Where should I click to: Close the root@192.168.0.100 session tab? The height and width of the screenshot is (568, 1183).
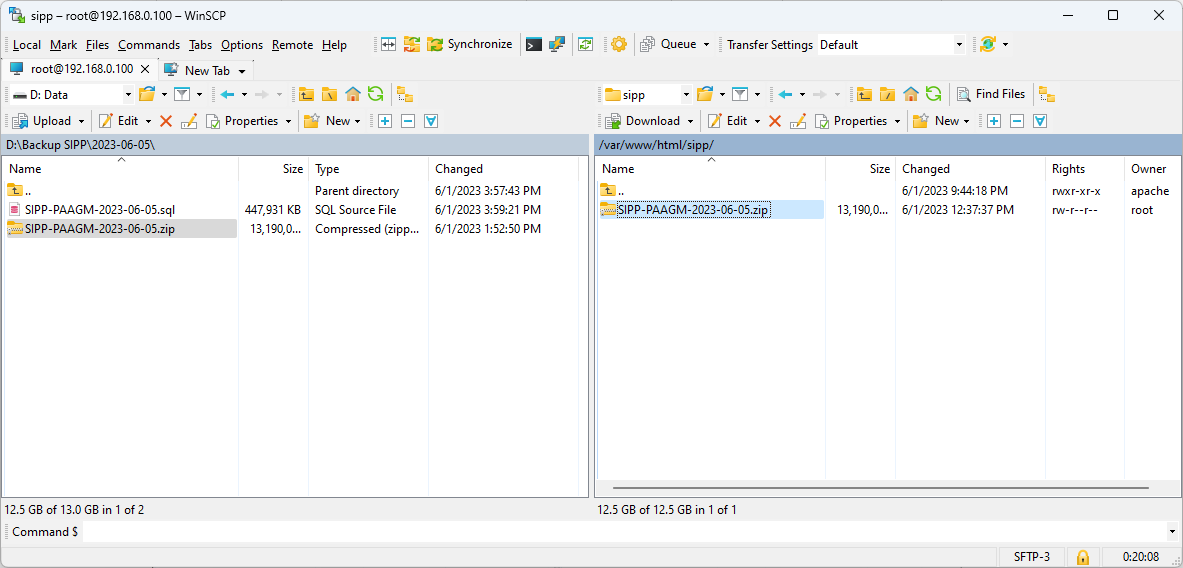tap(146, 69)
